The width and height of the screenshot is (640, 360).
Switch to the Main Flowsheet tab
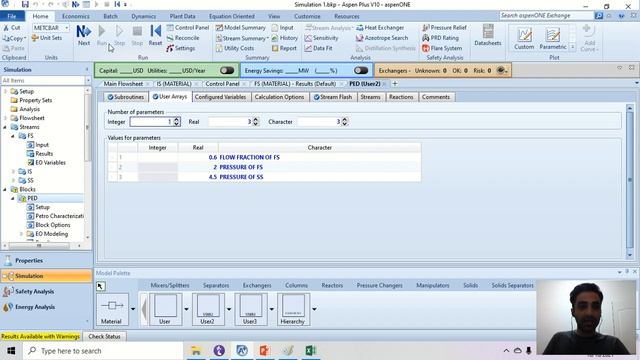[x=123, y=84]
